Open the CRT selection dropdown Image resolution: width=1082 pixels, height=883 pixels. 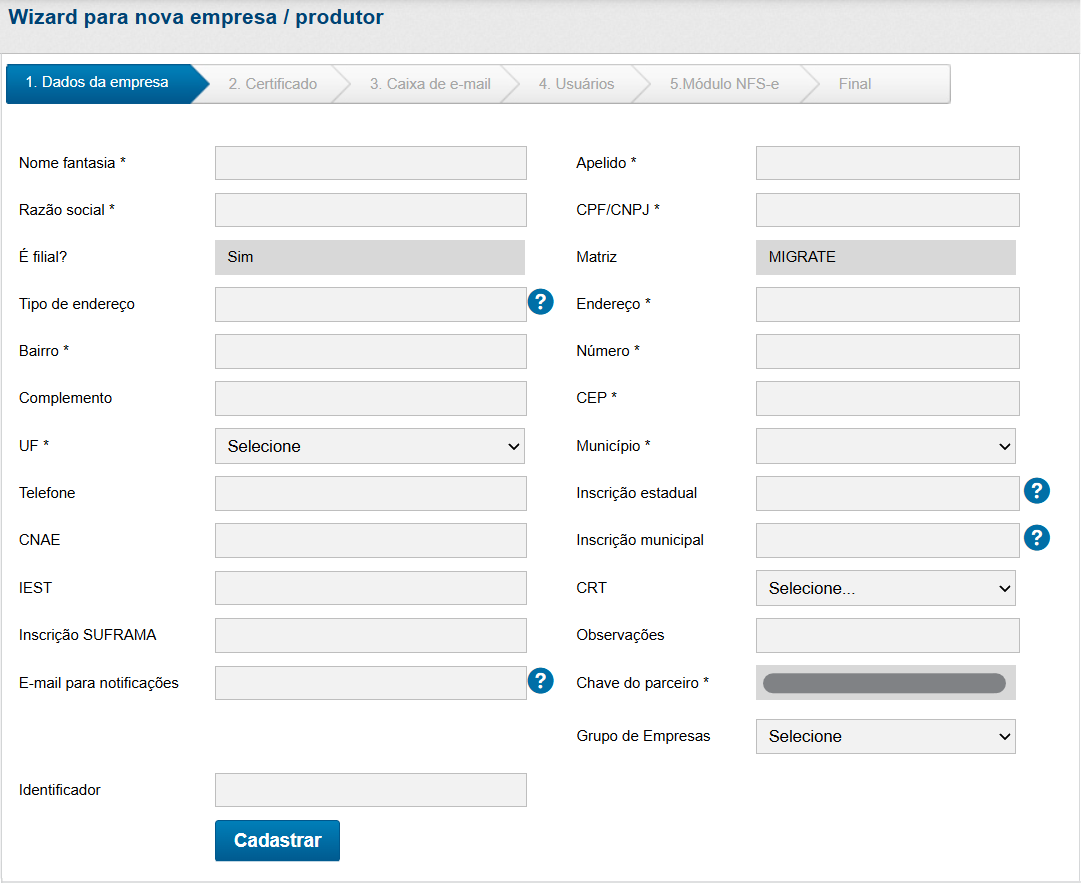coord(885,588)
